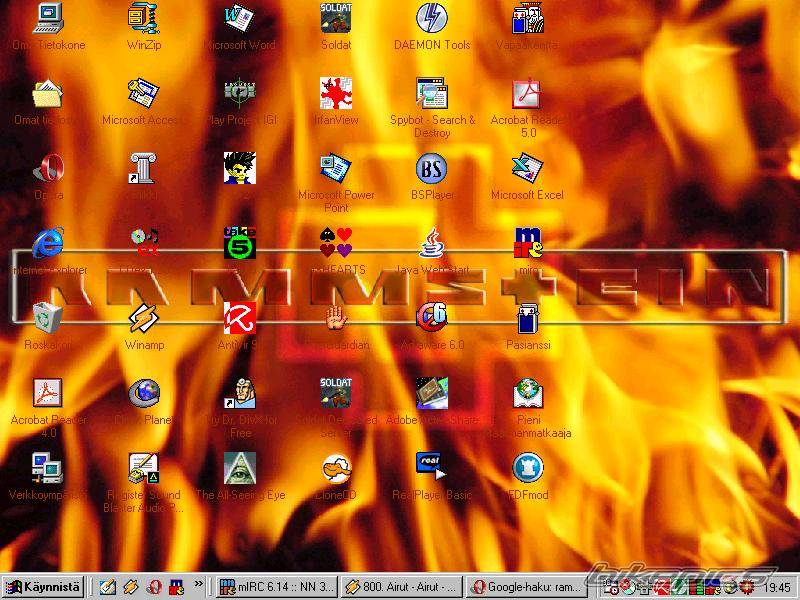Screen dimensions: 800x600
Task: Select the Microsoft Access desktop icon
Action: click(x=144, y=93)
